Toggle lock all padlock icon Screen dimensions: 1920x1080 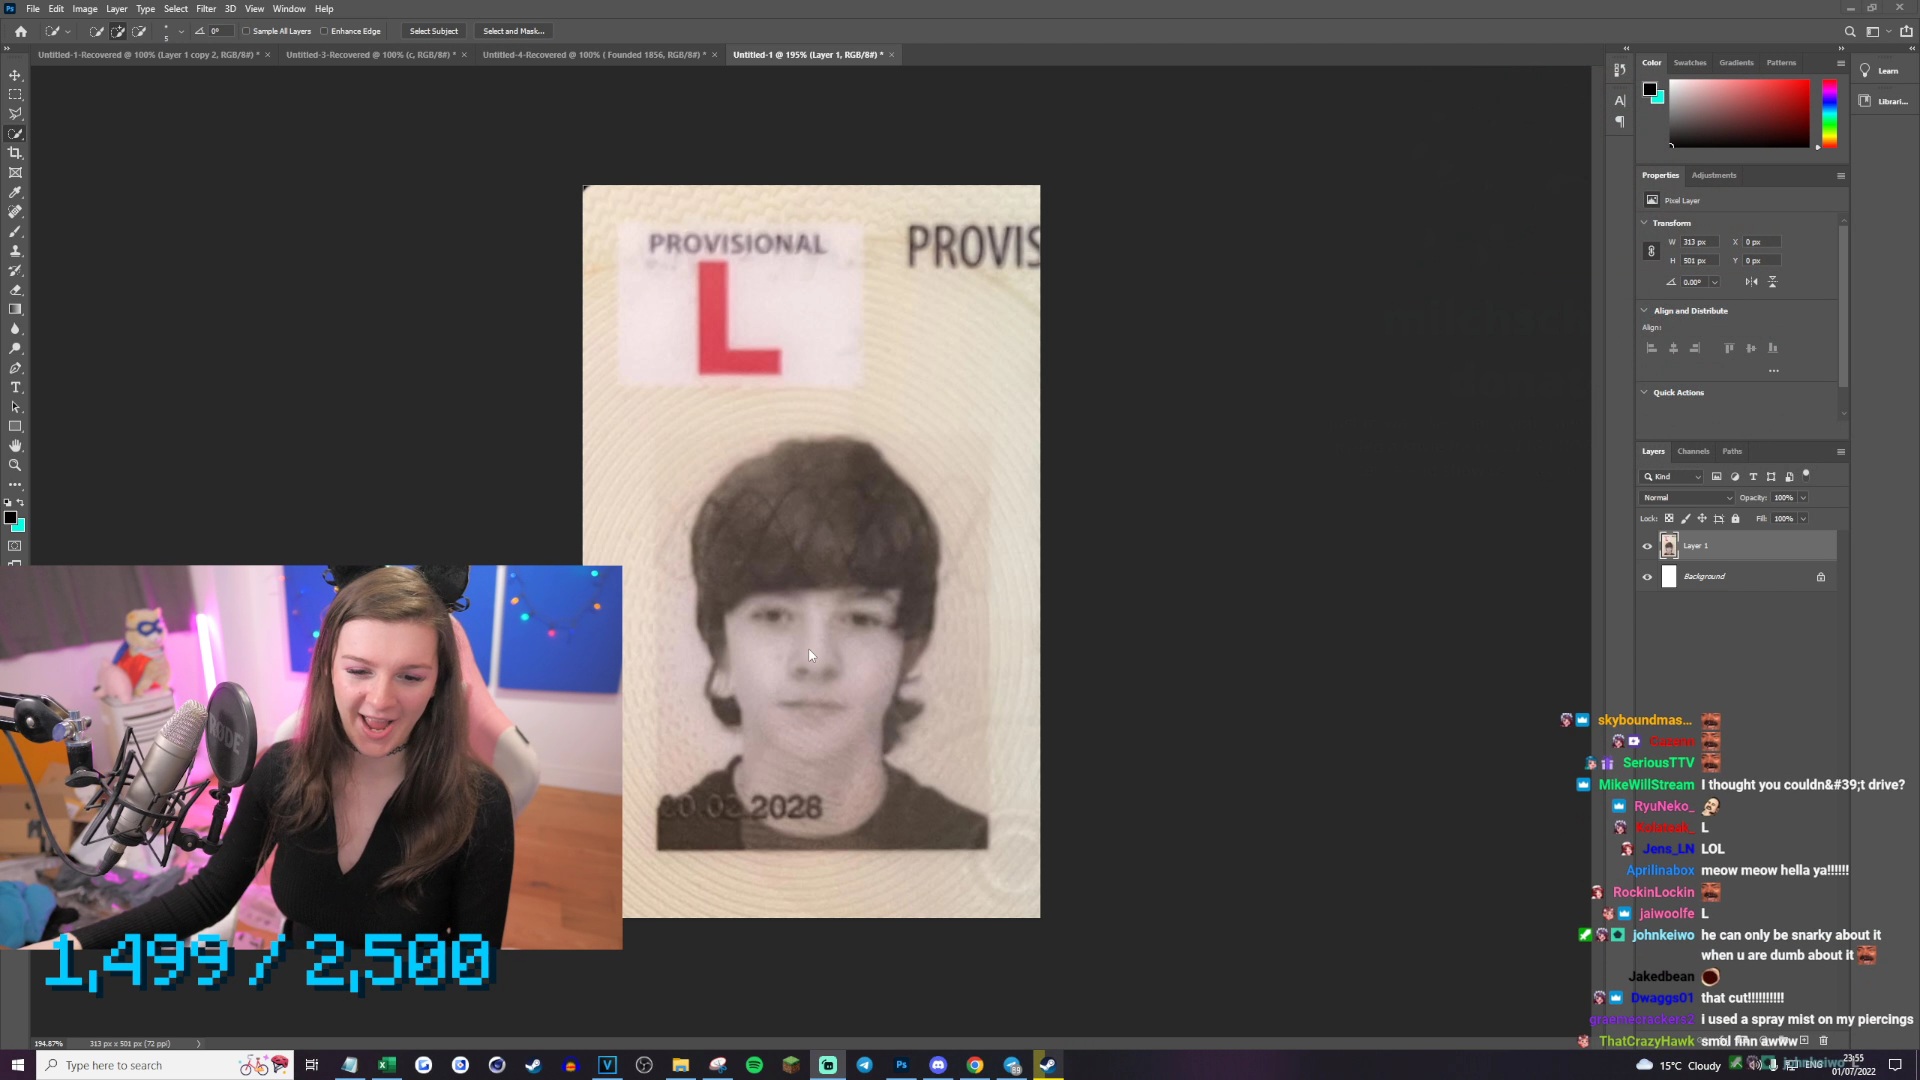tap(1736, 518)
